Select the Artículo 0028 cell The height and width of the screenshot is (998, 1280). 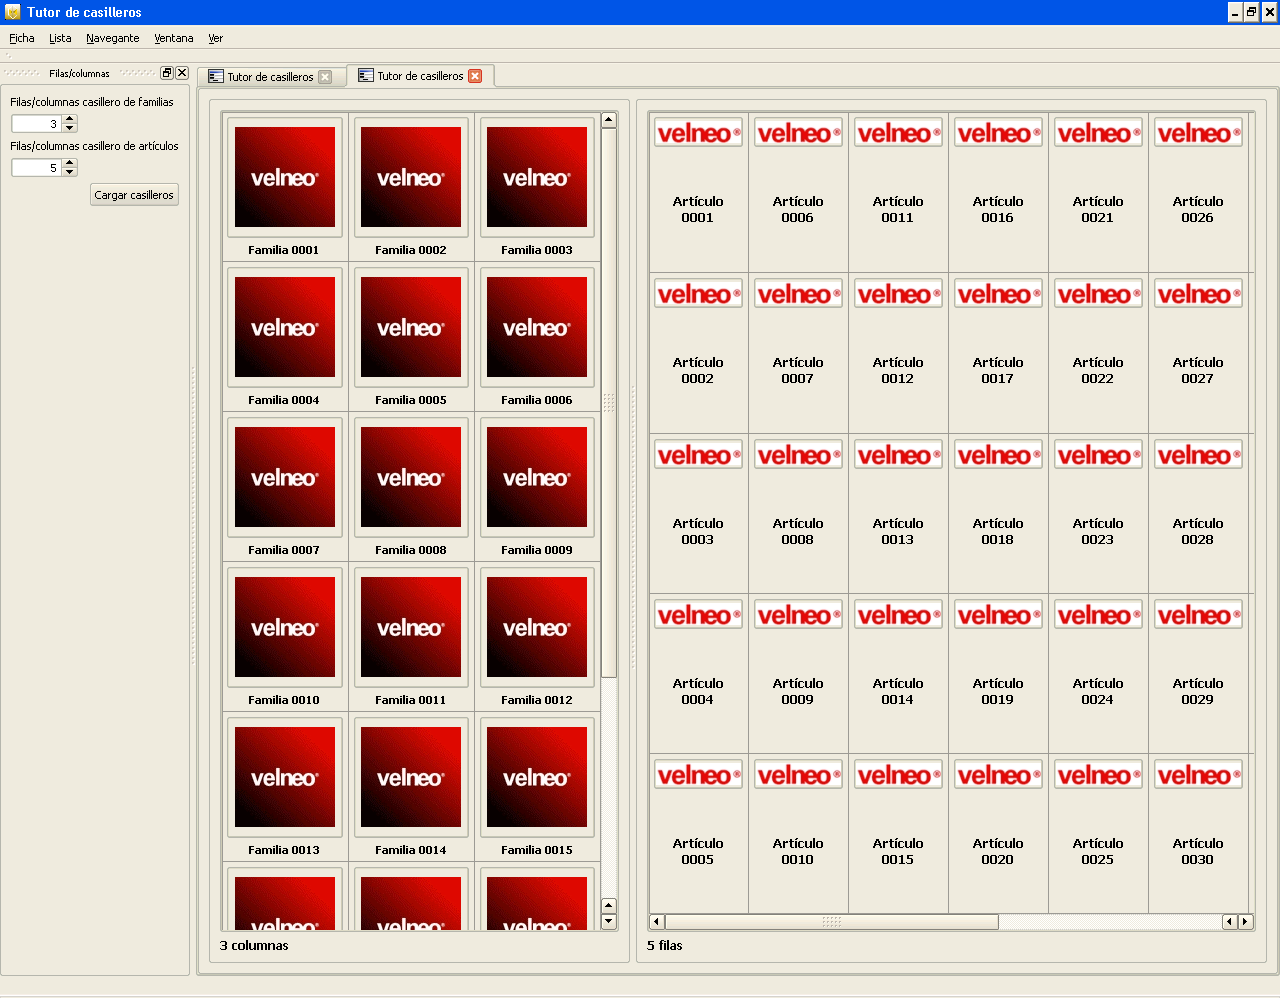click(x=1198, y=514)
